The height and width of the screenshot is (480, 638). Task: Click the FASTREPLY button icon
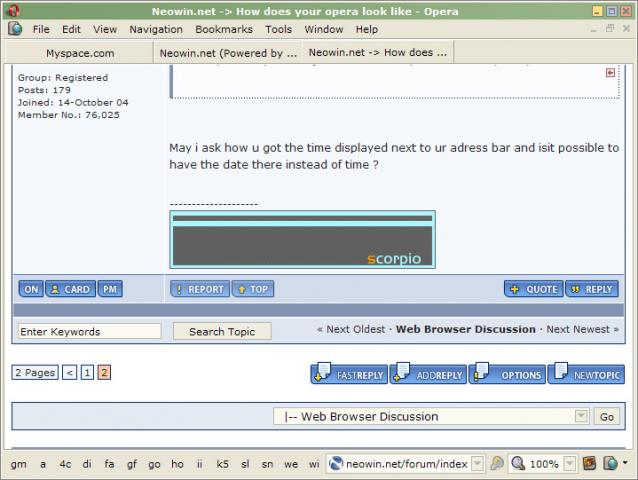pos(323,374)
